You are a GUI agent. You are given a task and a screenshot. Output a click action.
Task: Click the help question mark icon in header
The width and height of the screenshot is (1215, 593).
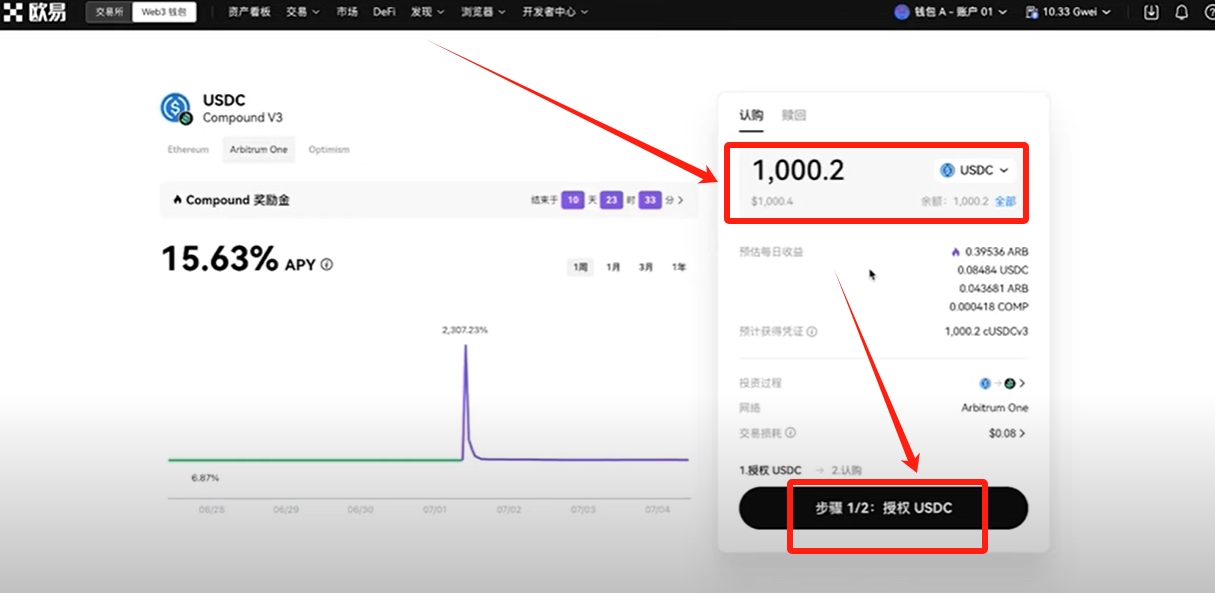tap(1209, 12)
